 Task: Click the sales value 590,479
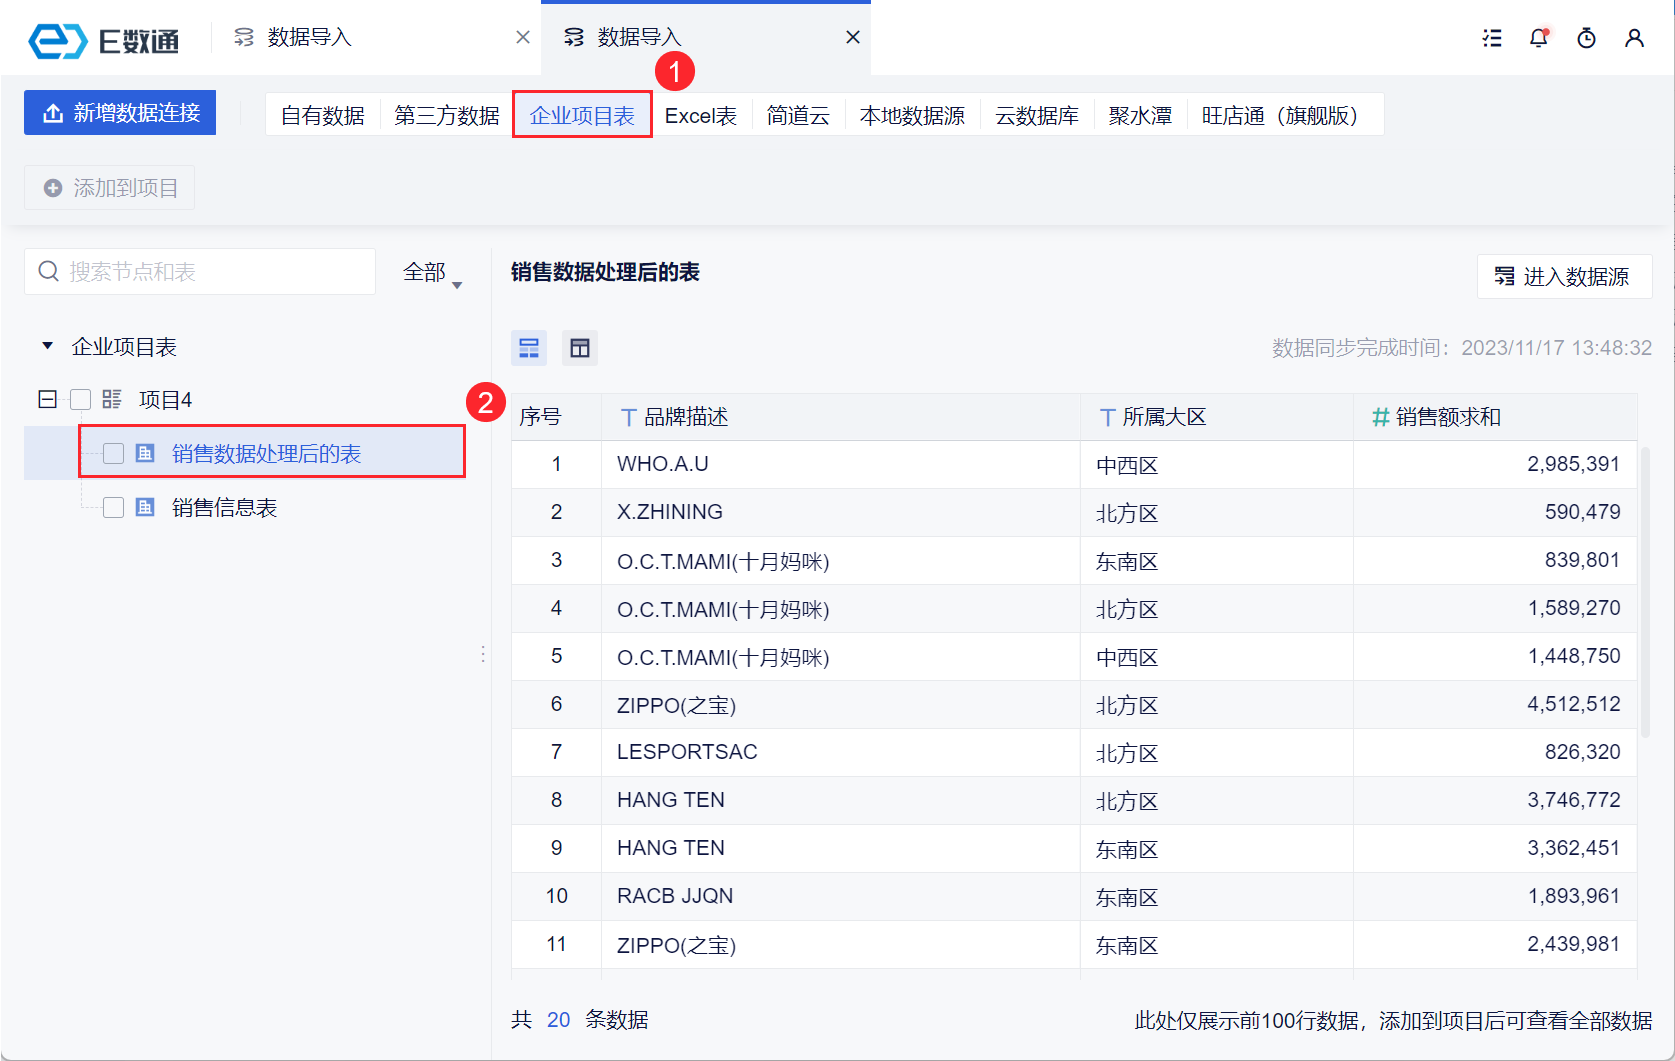click(x=1582, y=512)
